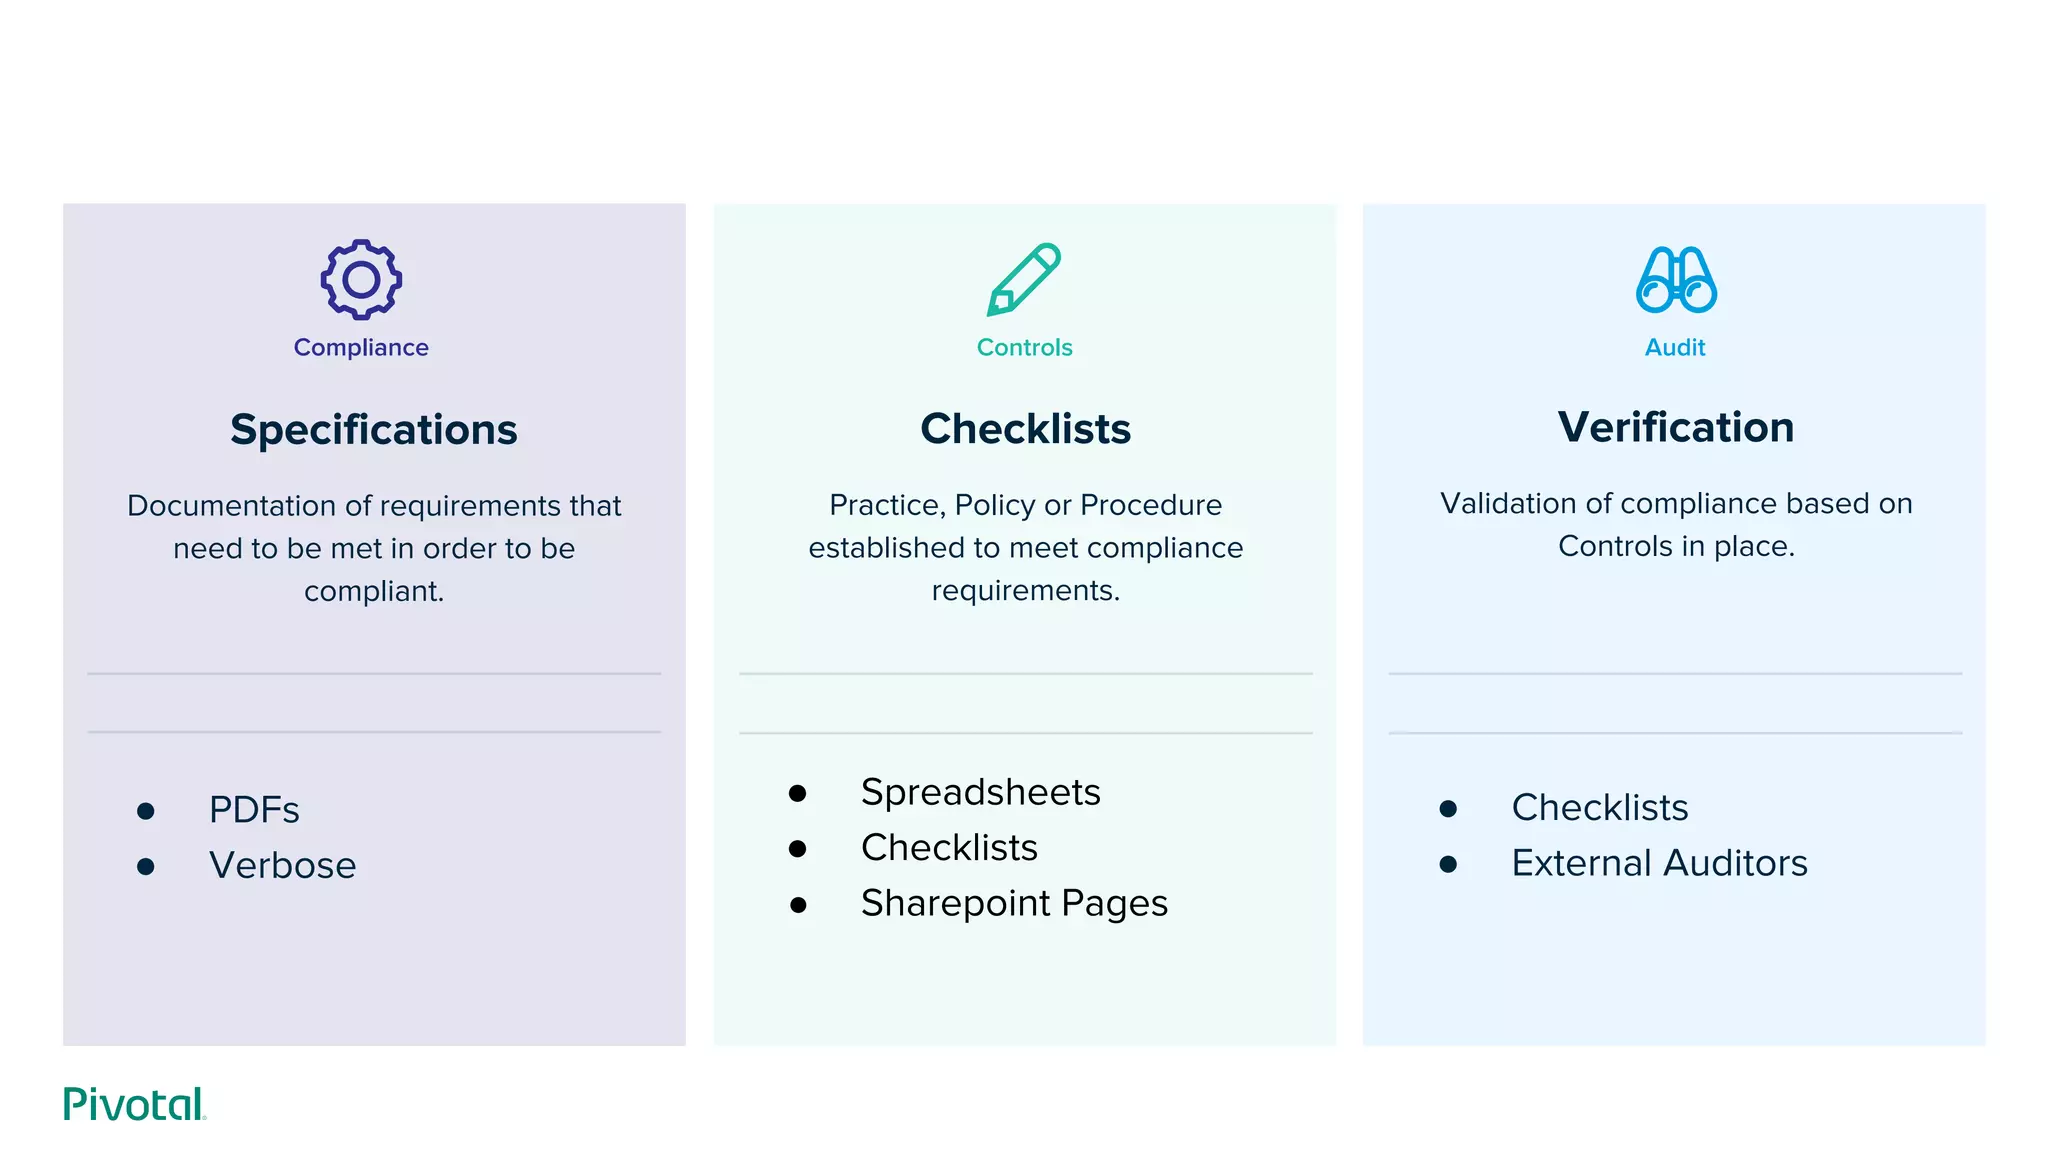Click the Compliance gear icon

pos(361,280)
